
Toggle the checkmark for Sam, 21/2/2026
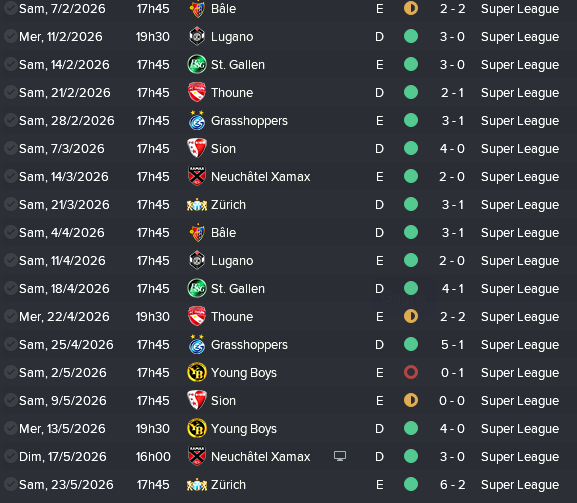click(x=10, y=92)
